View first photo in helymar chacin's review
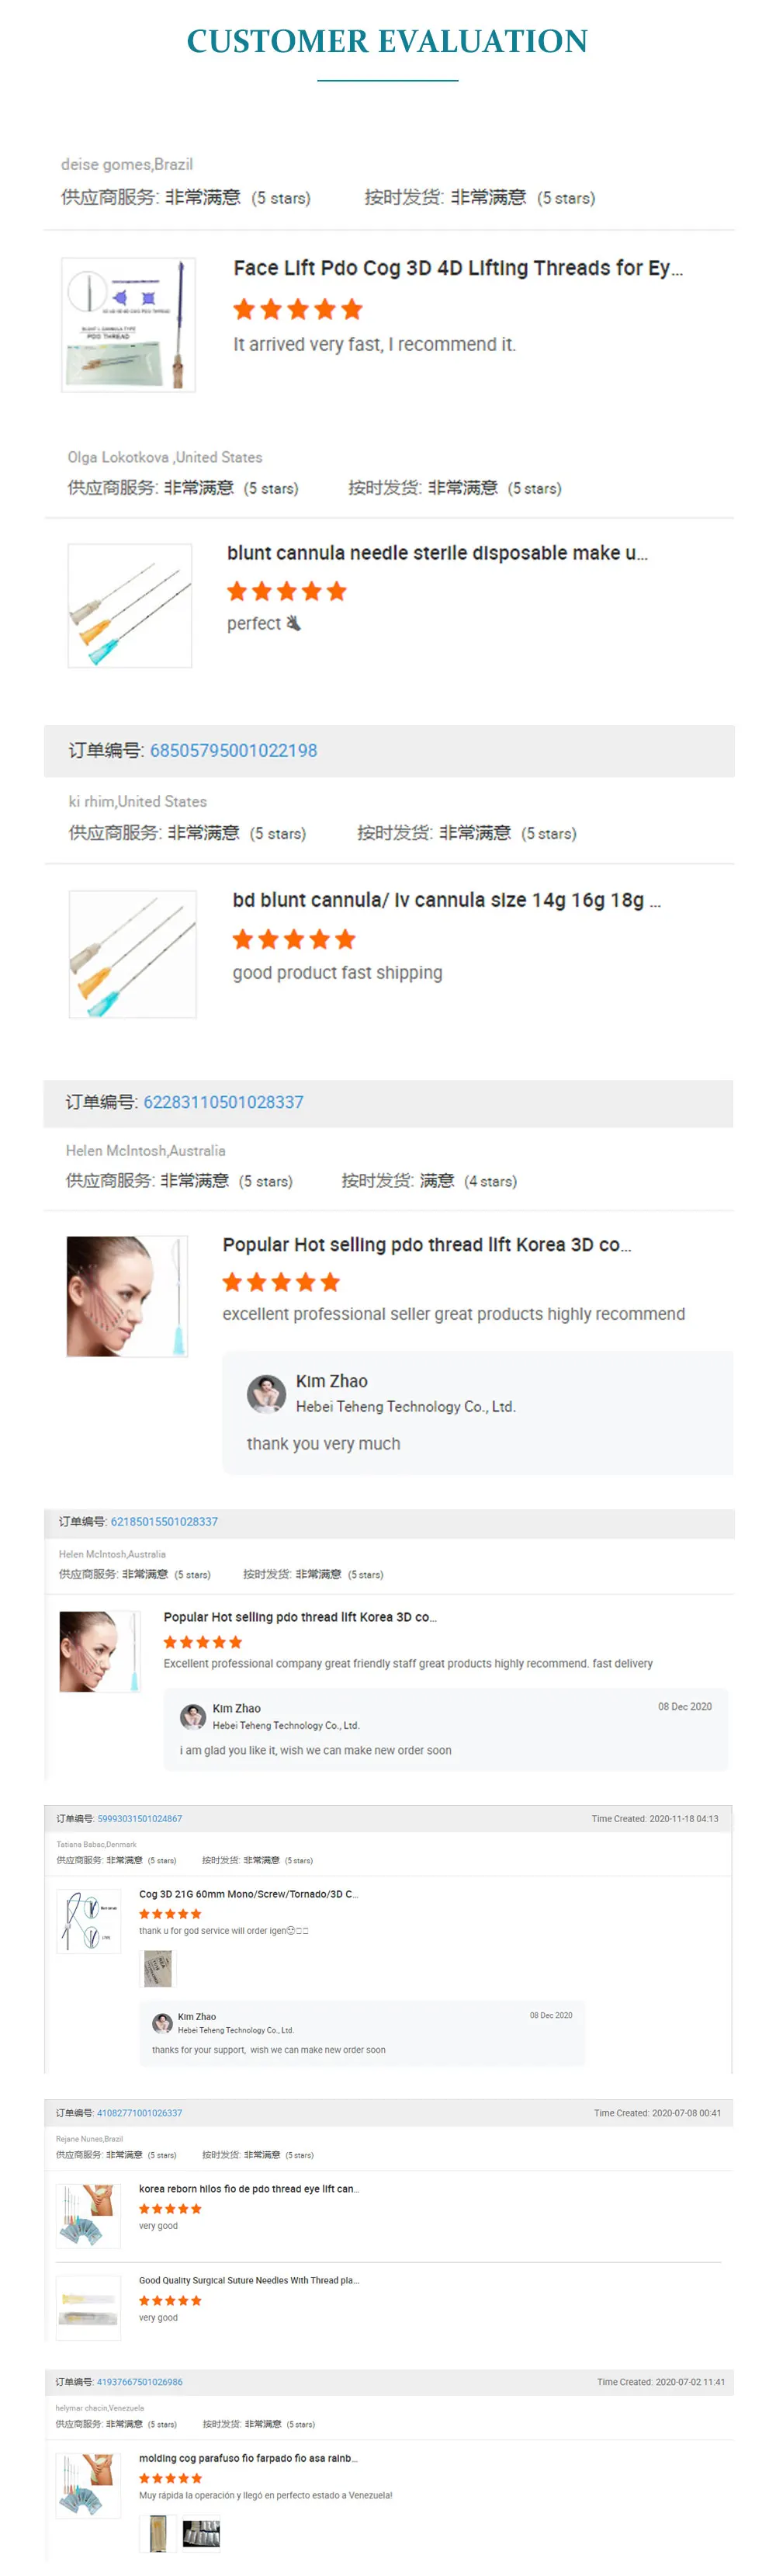Image resolution: width=776 pixels, height=2576 pixels. (157, 2533)
